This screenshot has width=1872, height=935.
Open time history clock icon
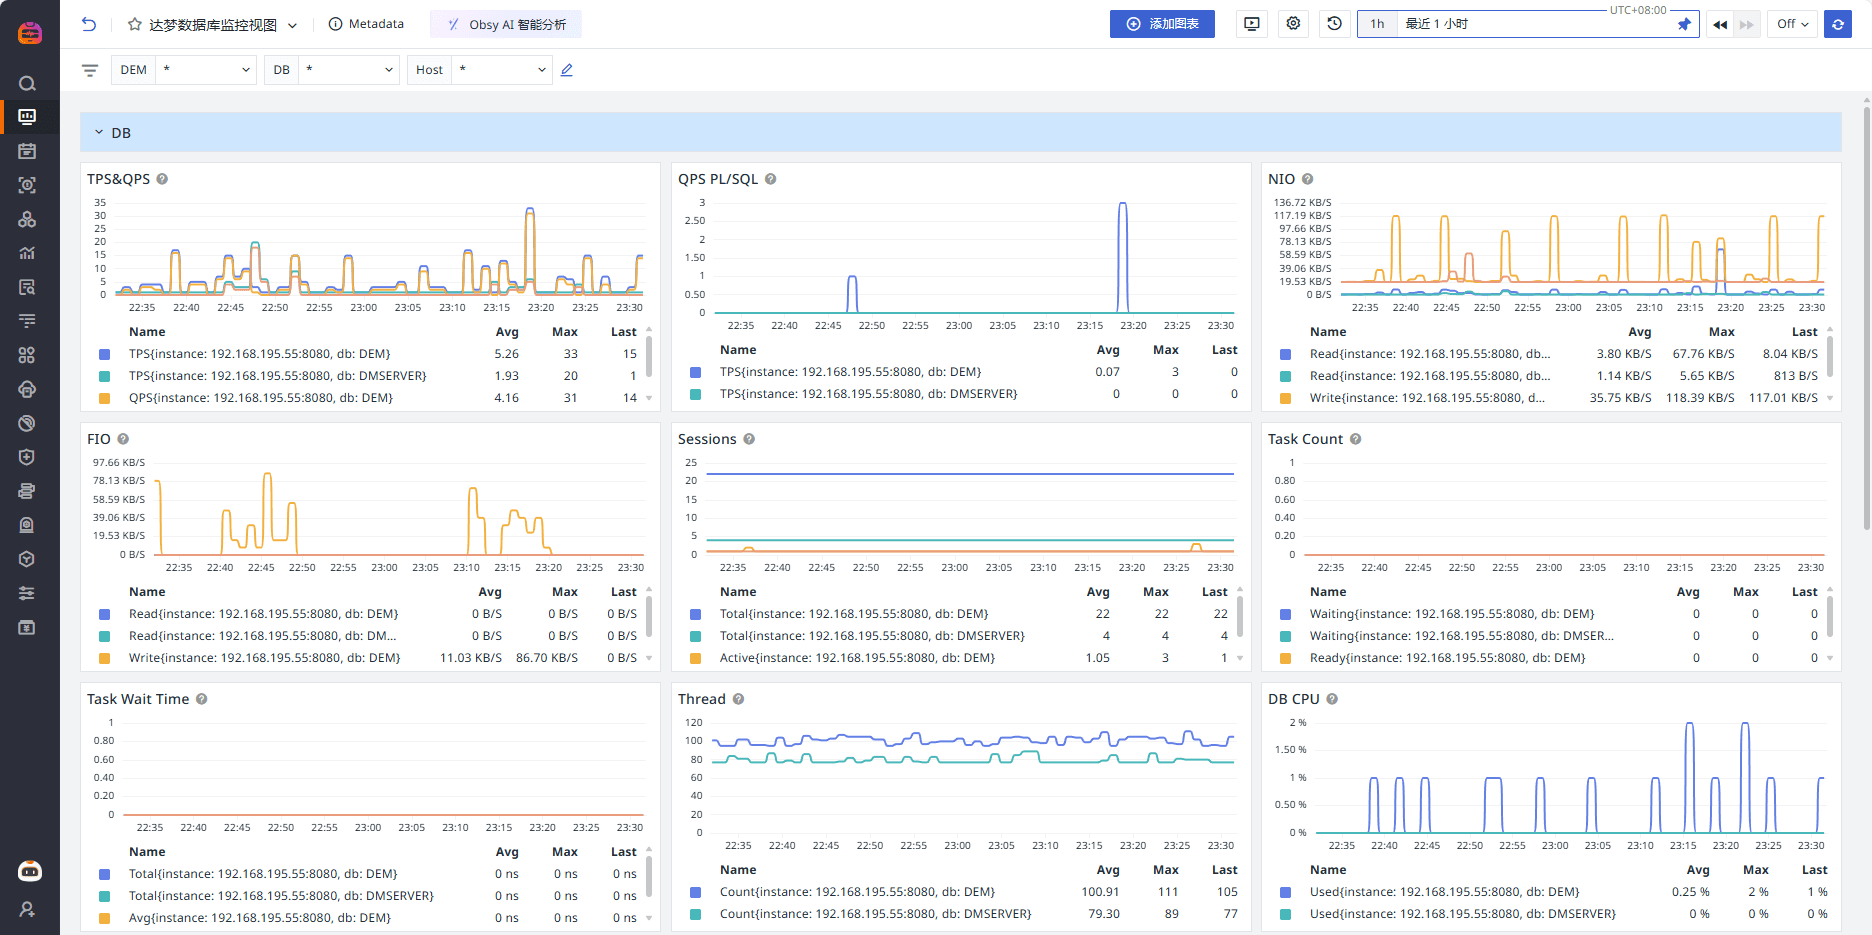point(1334,24)
